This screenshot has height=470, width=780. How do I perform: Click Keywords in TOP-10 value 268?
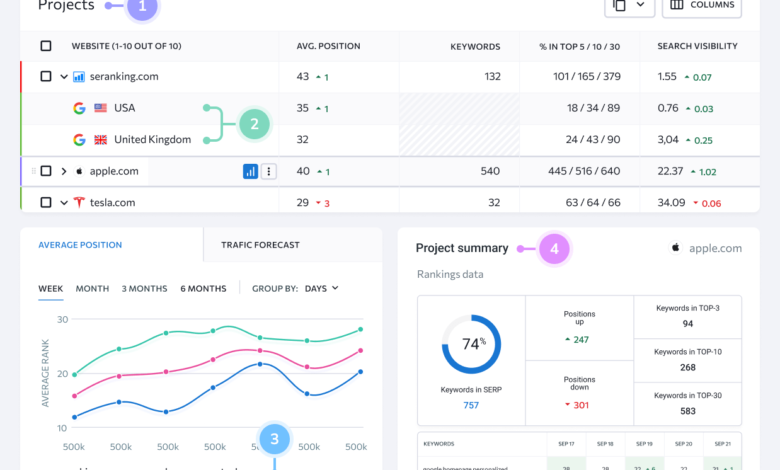pyautogui.click(x=688, y=368)
